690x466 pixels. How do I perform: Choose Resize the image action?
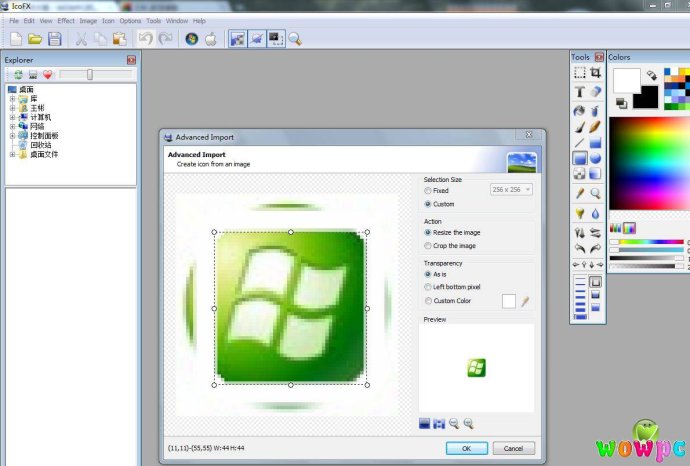click(x=452, y=232)
